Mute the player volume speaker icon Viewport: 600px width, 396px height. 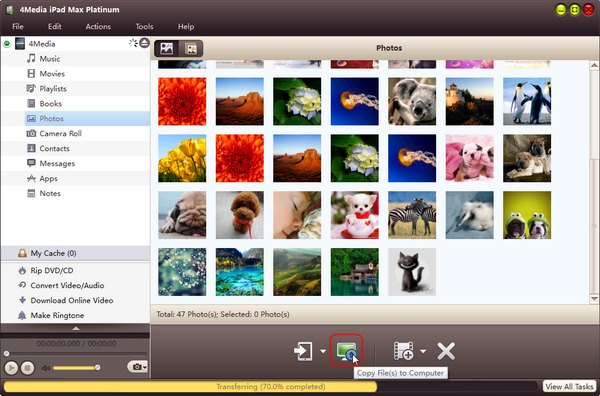pos(46,368)
